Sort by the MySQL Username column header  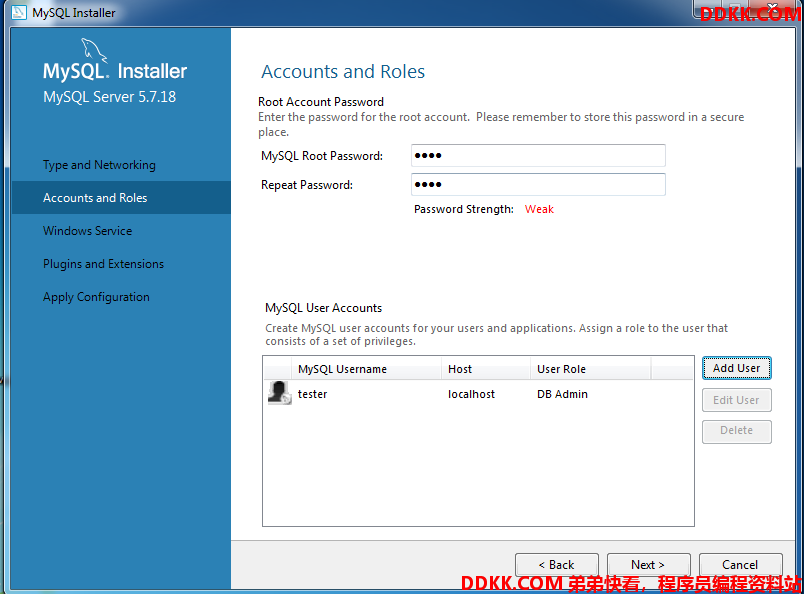point(366,369)
